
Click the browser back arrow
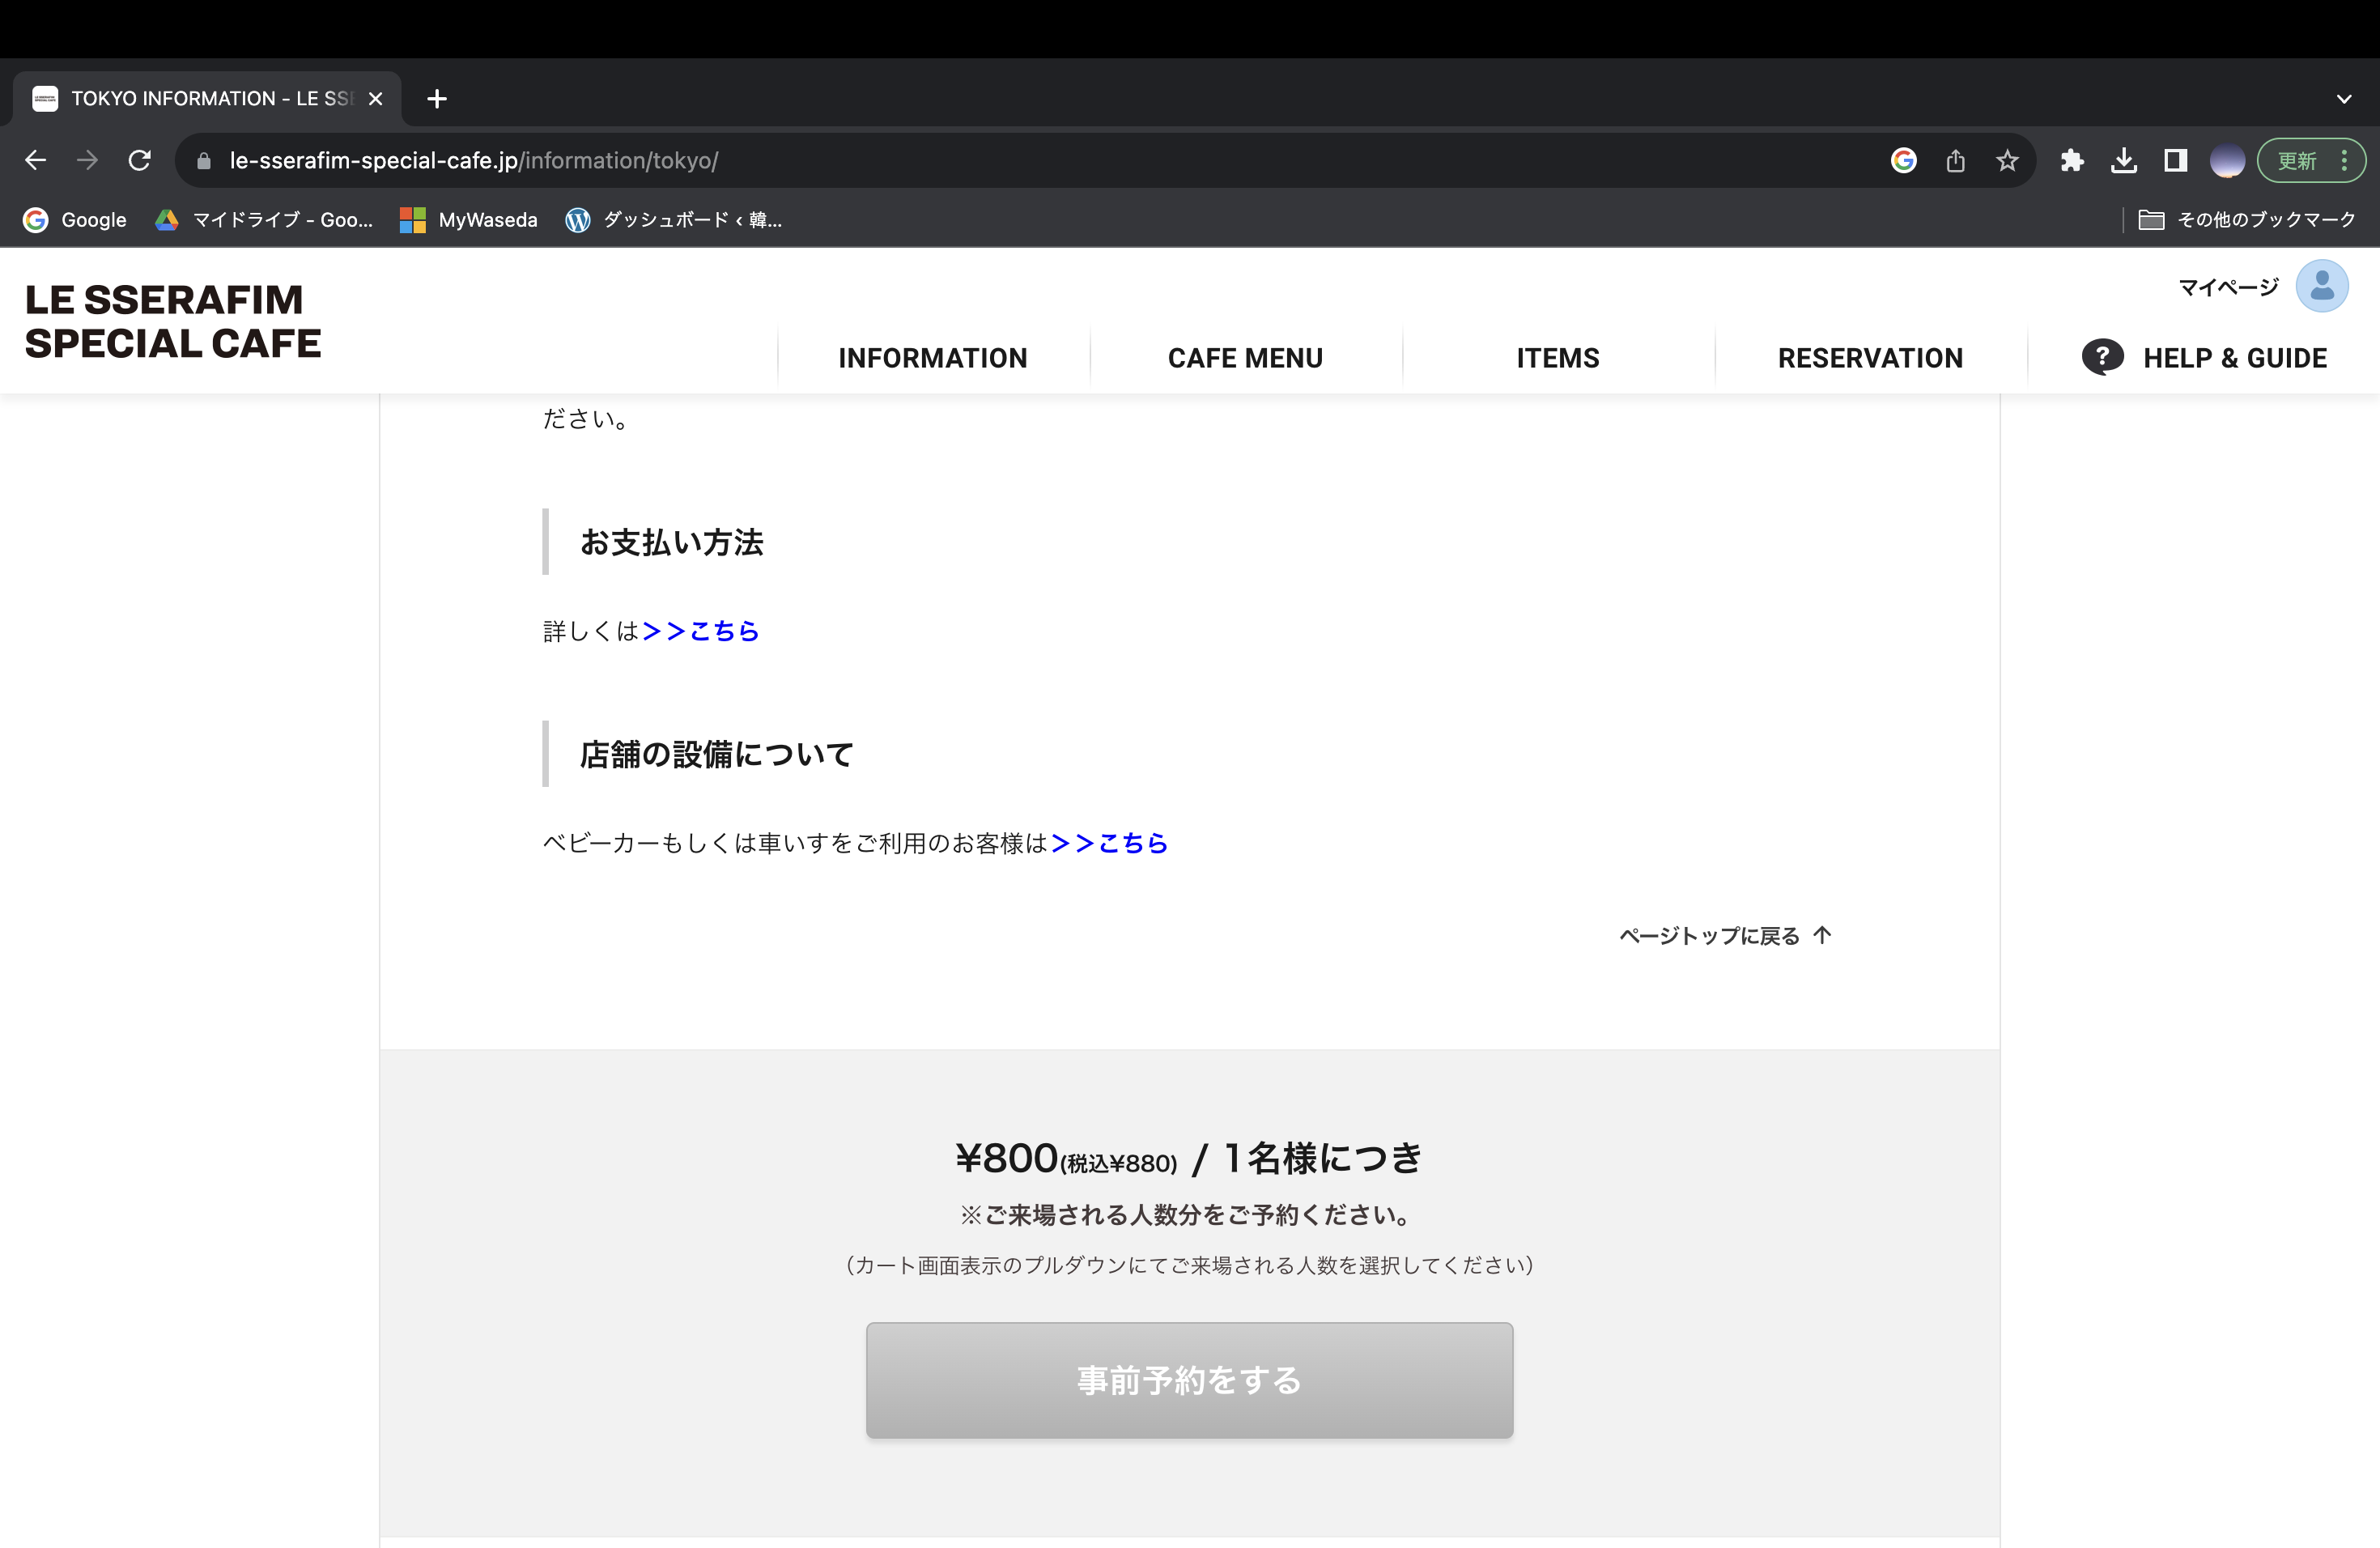36,160
